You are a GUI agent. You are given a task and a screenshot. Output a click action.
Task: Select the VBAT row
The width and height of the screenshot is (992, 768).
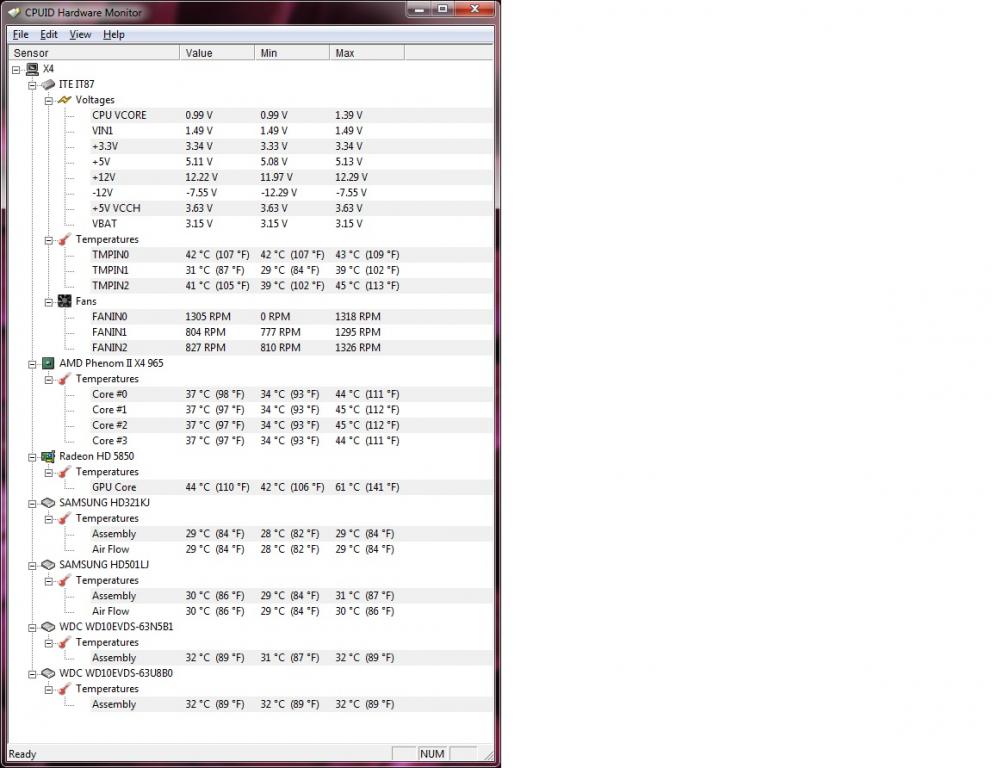[x=291, y=224]
